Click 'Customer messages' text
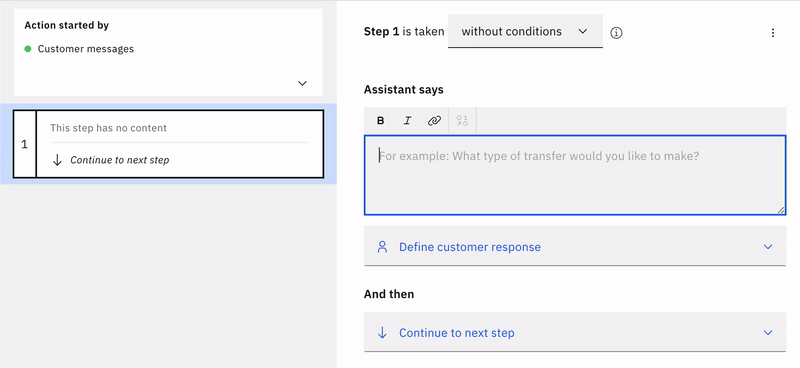The height and width of the screenshot is (368, 800). tap(86, 49)
